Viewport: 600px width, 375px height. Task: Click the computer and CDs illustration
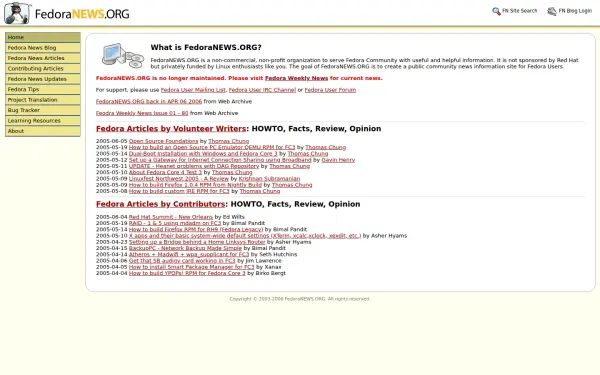(x=123, y=55)
